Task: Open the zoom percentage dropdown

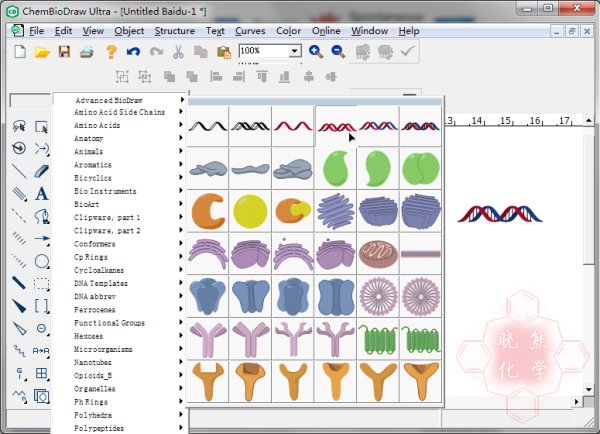Action: click(295, 51)
